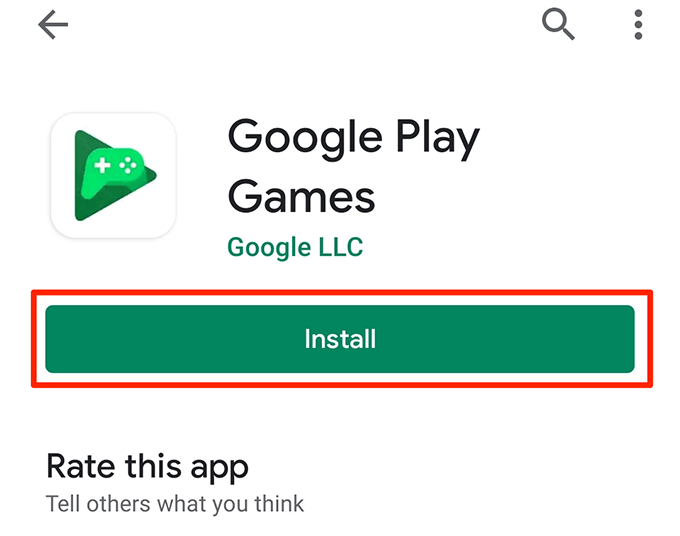Tap the Google Play Games app icon
Screen dimensions: 680x536
(x=113, y=175)
